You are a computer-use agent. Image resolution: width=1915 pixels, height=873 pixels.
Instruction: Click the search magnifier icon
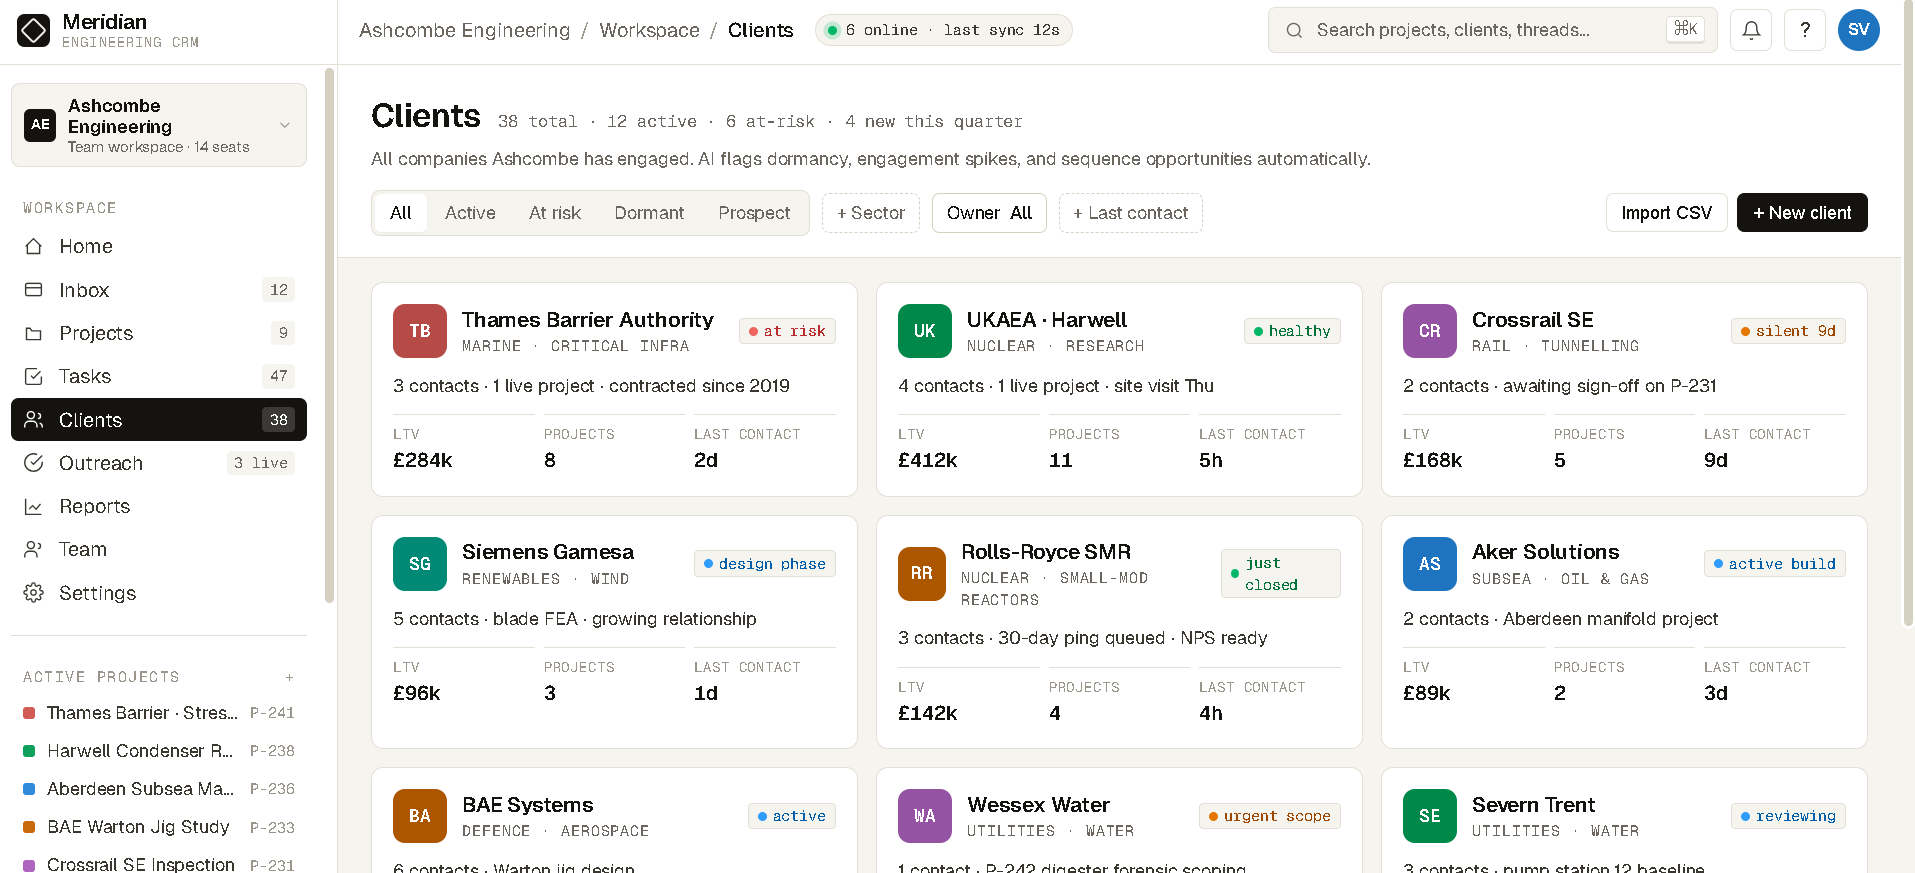(1294, 30)
